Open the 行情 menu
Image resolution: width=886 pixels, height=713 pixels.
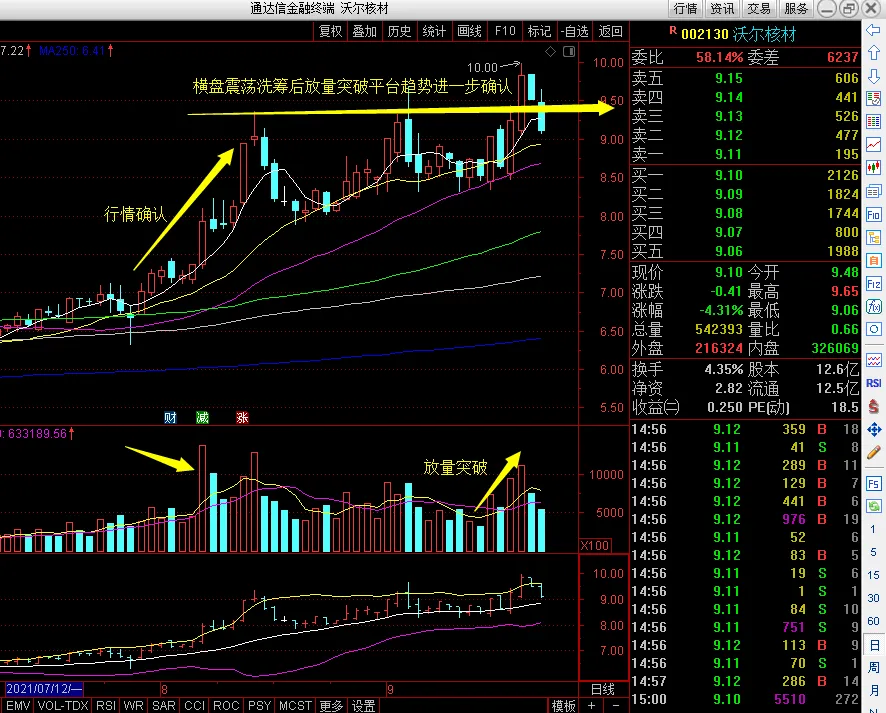685,8
